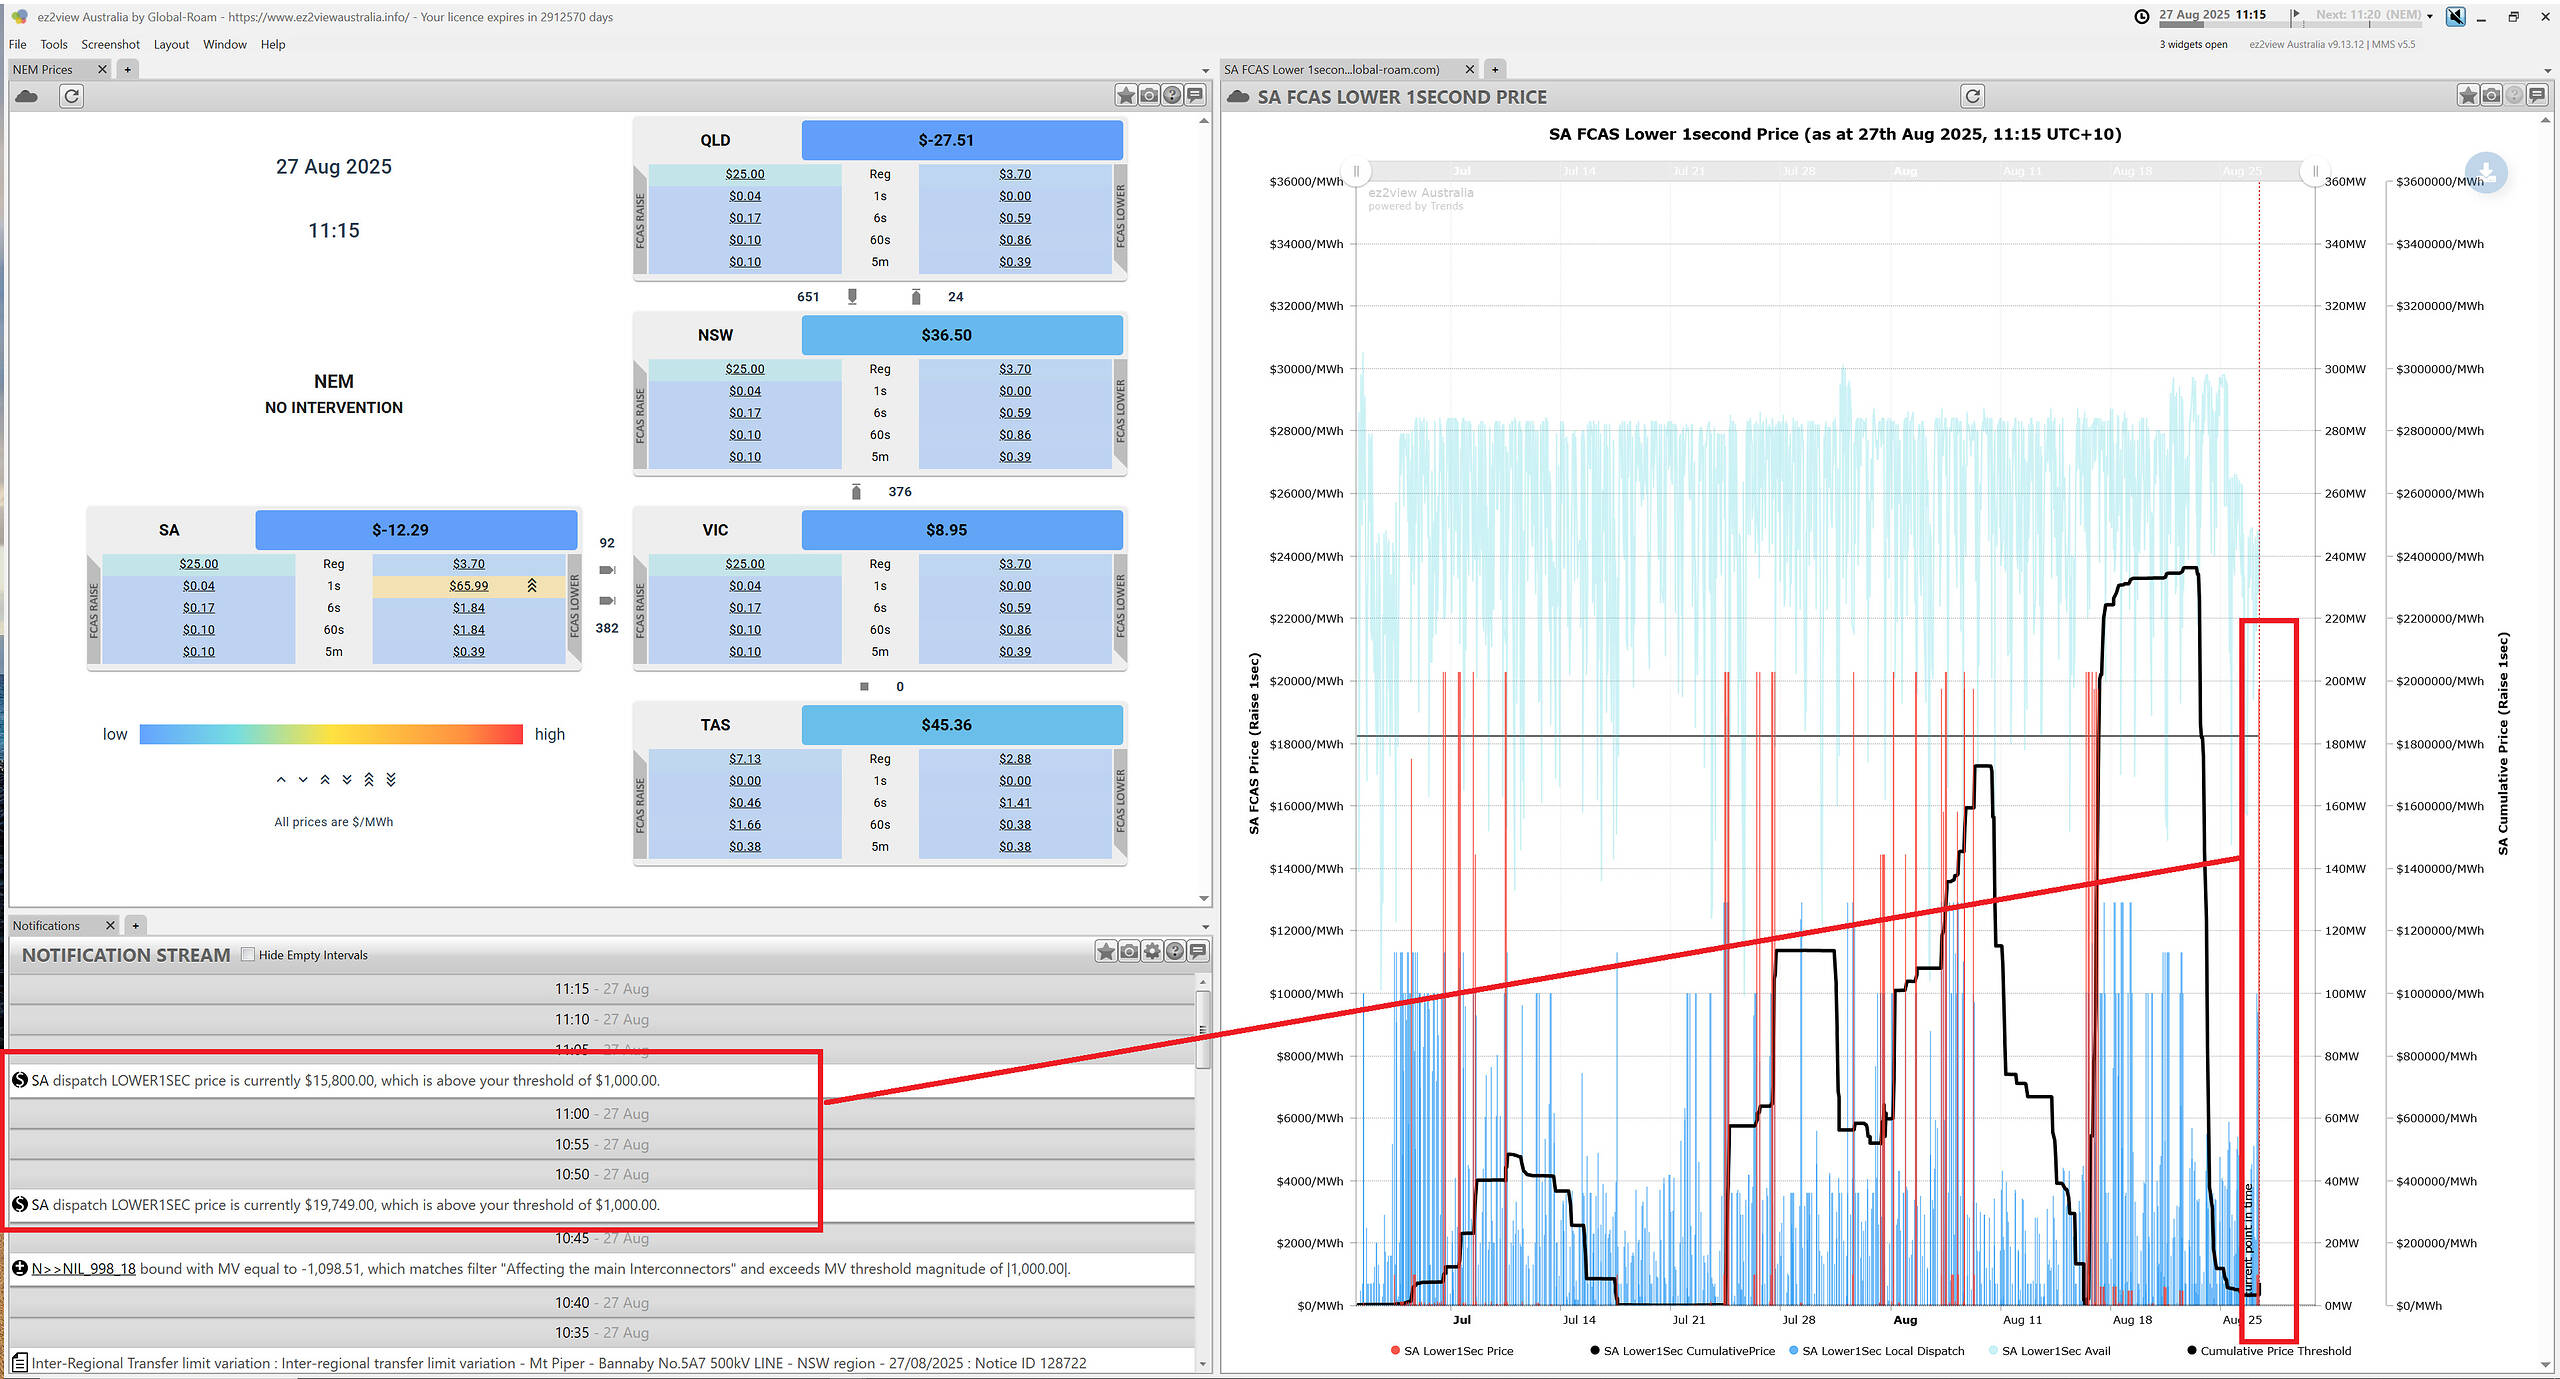Image resolution: width=2560 pixels, height=1379 pixels.
Task: Open the Layout menu
Action: 171,44
